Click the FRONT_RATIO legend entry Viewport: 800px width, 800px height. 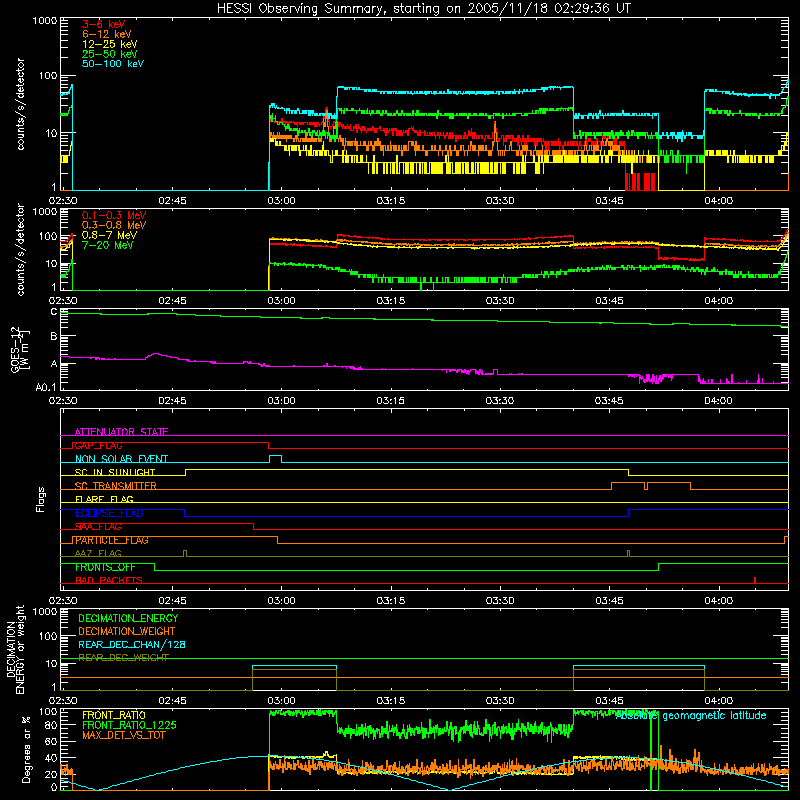(x=114, y=715)
